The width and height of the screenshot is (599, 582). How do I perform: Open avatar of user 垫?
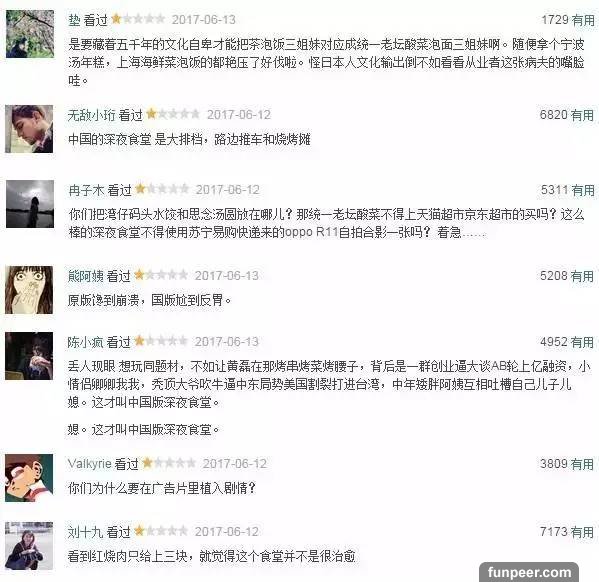tap(30, 34)
